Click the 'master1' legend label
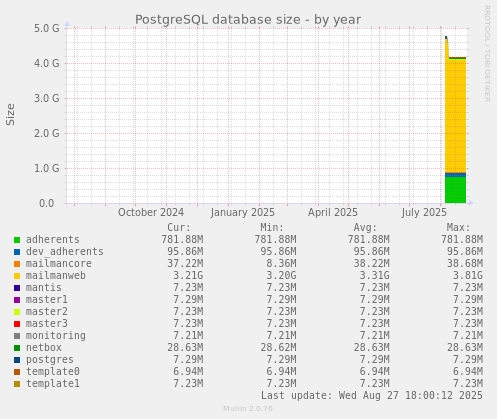This screenshot has width=497, height=419. click(x=47, y=300)
